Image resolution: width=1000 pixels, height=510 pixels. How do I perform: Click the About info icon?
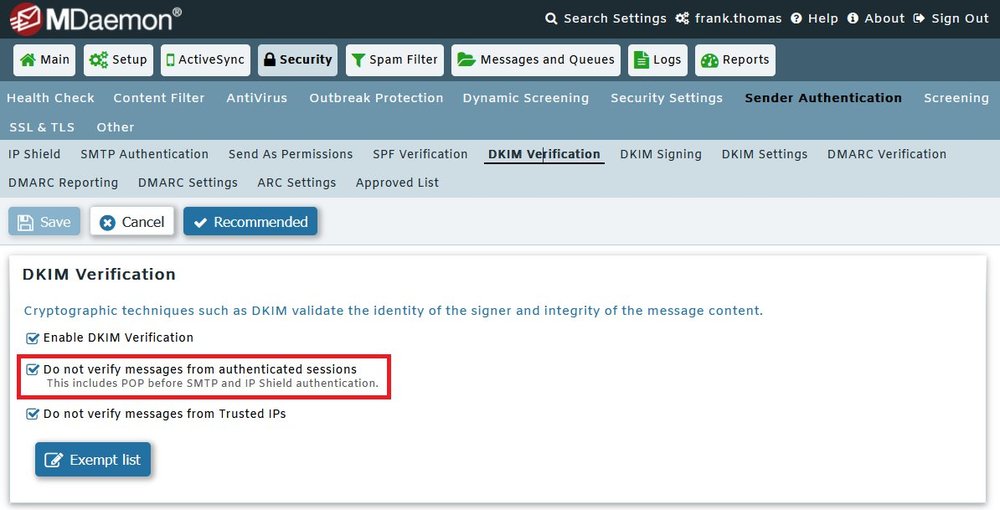point(853,18)
